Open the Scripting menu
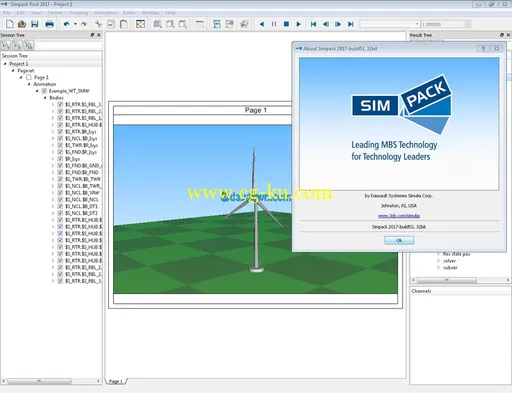 pyautogui.click(x=79, y=13)
